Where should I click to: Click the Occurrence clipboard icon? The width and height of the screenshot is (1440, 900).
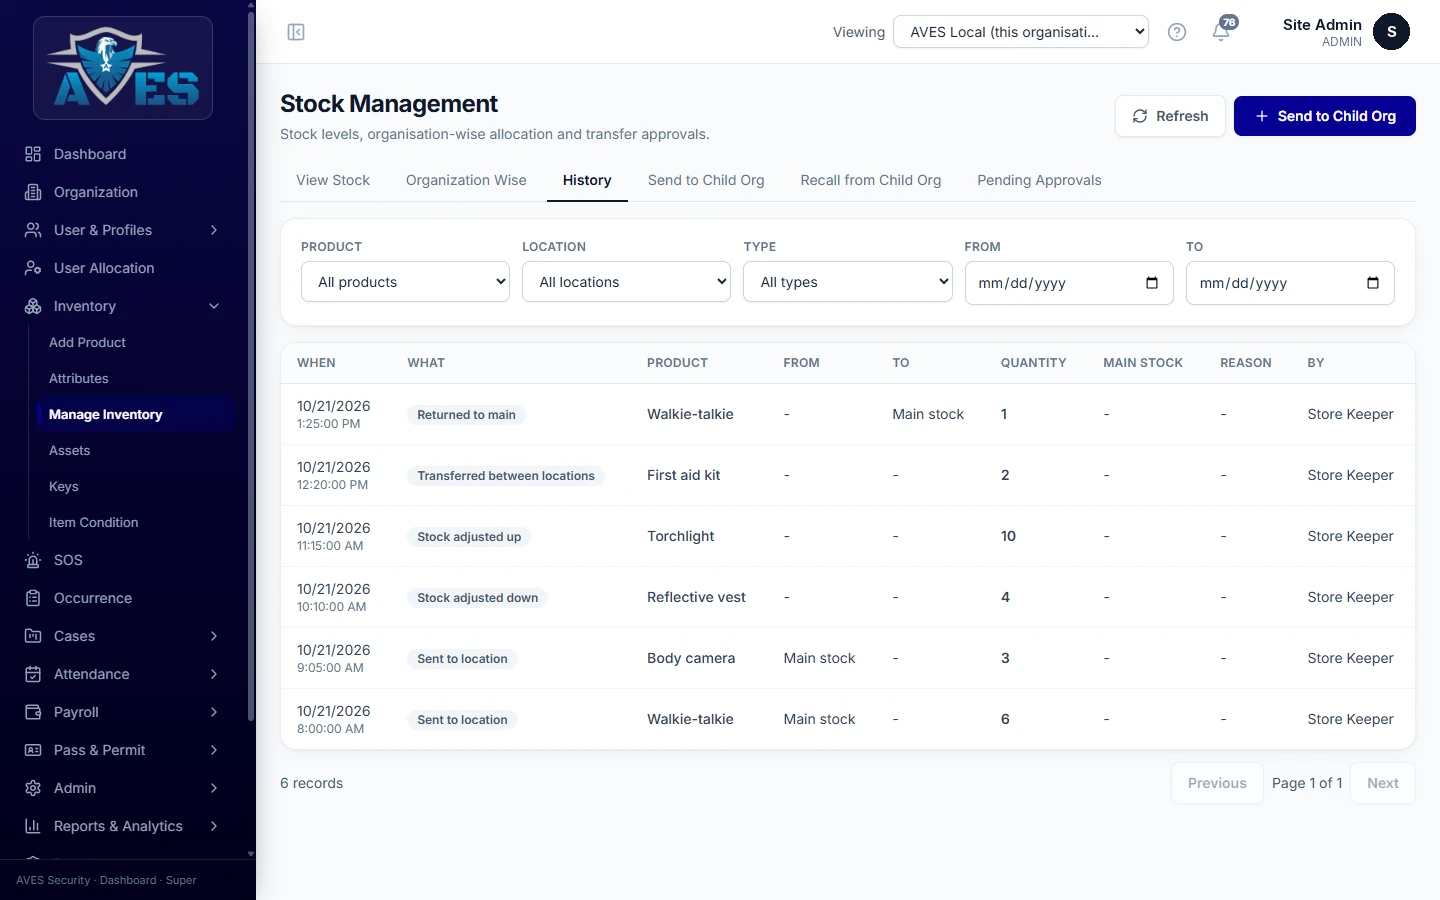tap(33, 598)
